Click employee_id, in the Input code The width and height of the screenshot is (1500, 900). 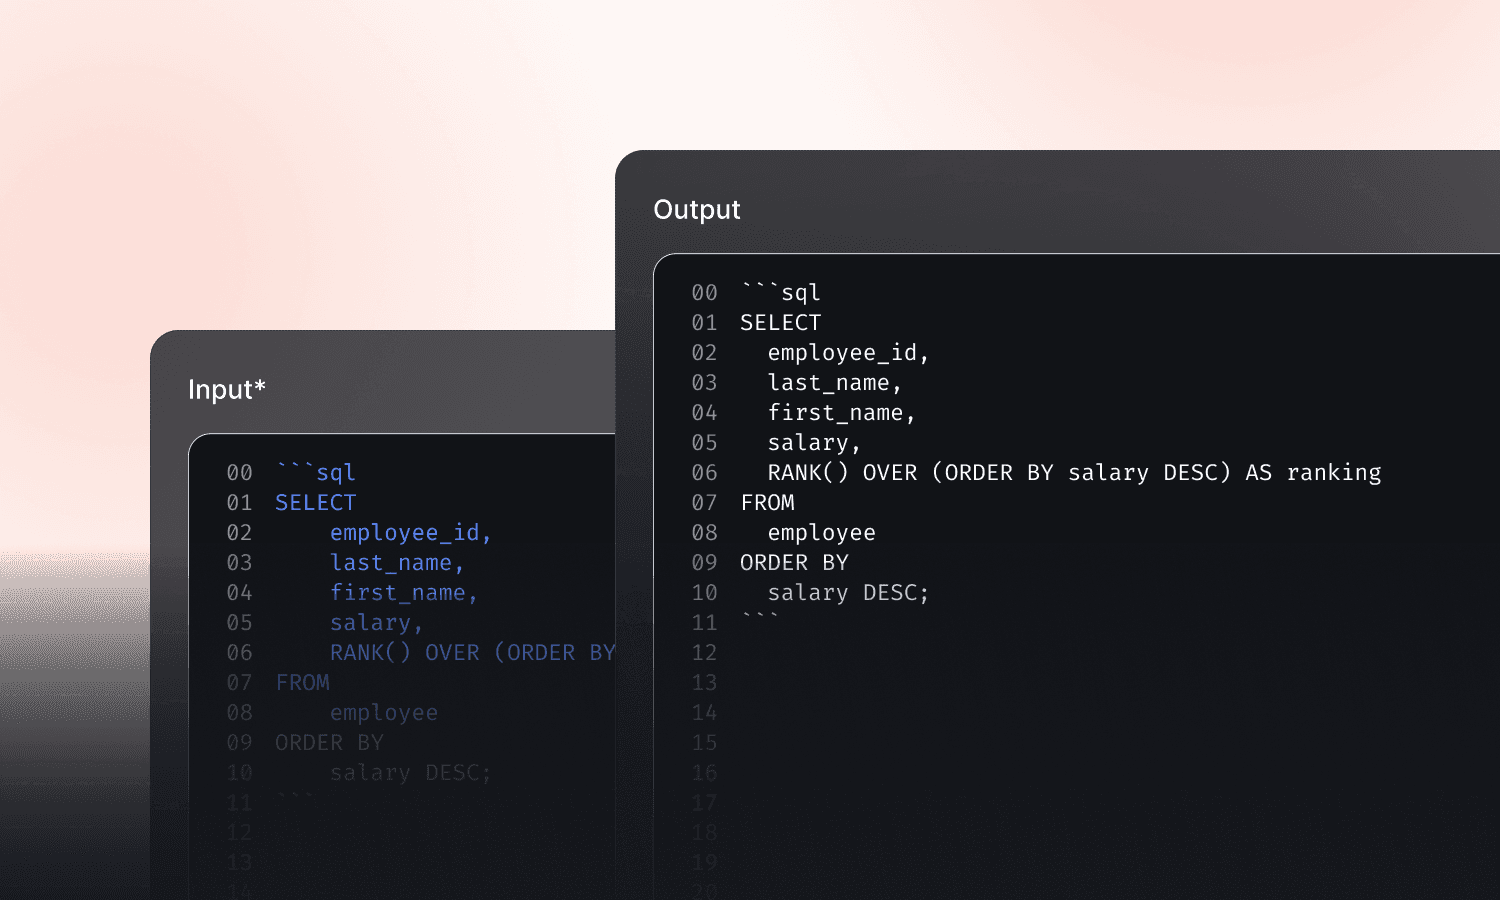pyautogui.click(x=411, y=532)
